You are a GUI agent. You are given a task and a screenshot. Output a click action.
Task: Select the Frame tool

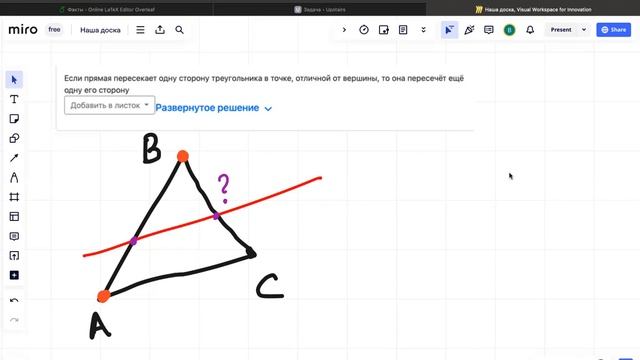pos(14,197)
